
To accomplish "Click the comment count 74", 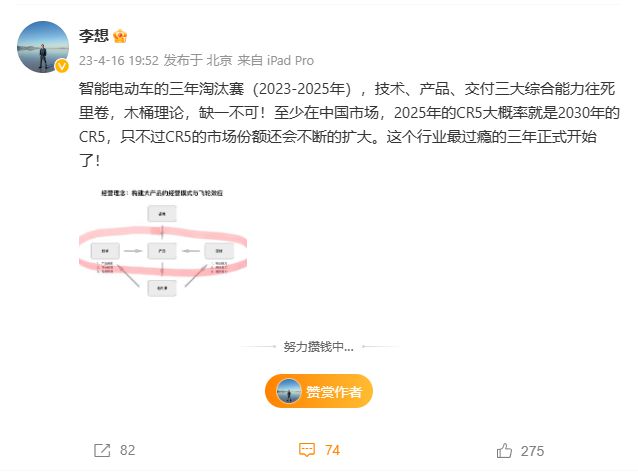I will (332, 450).
